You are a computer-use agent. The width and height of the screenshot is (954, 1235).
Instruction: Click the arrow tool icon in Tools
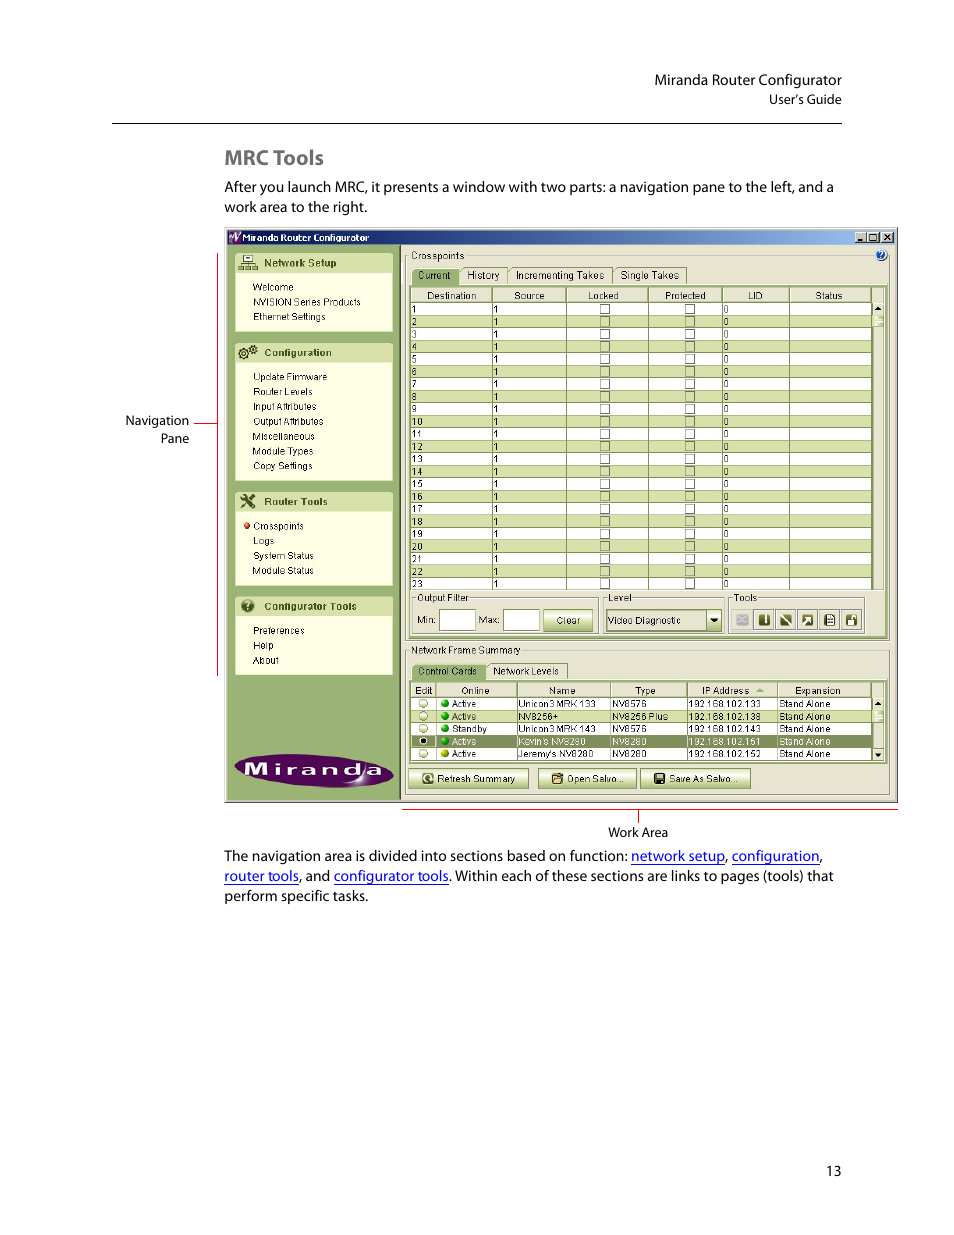(808, 620)
